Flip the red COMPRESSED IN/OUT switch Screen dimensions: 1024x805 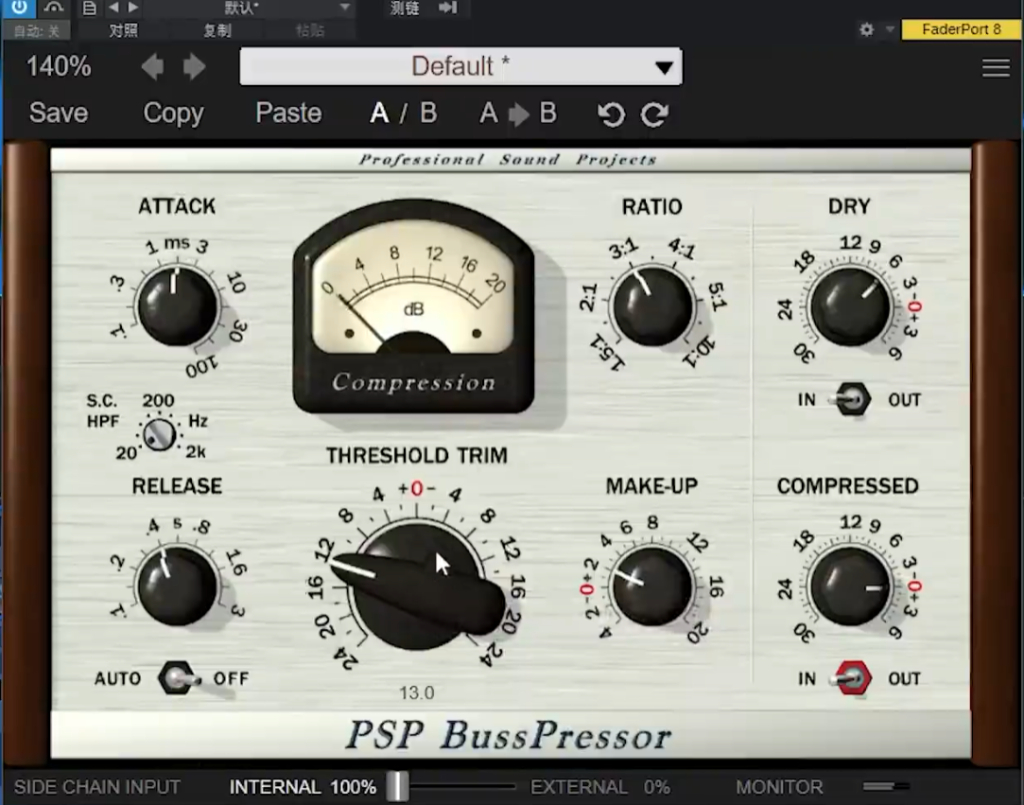click(x=852, y=678)
